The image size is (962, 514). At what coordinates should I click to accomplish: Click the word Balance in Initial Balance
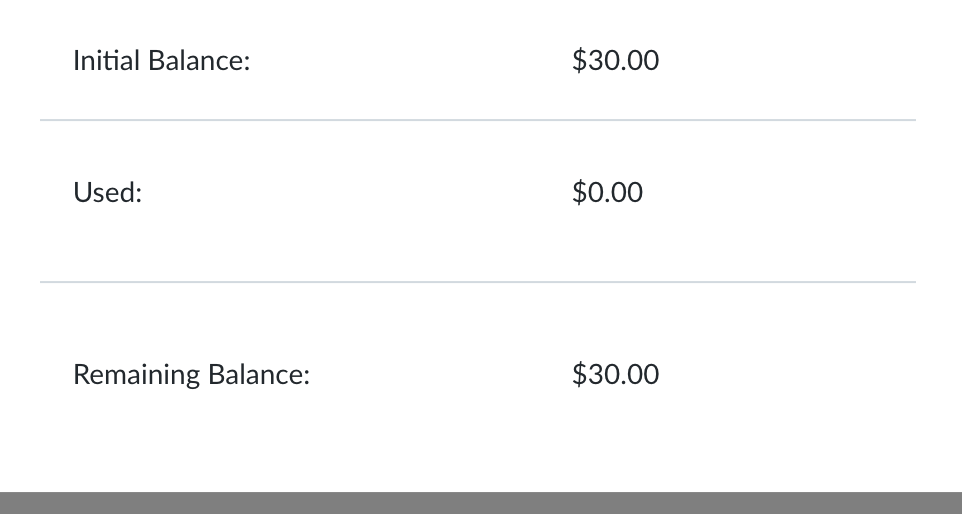pos(196,61)
